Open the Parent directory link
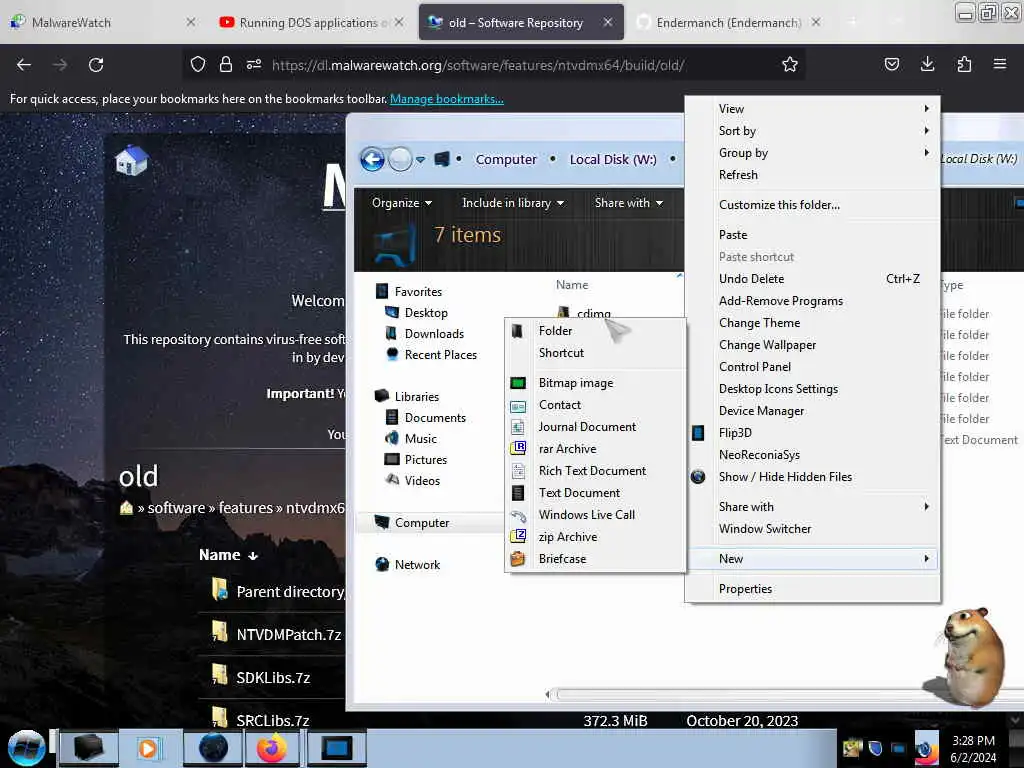Viewport: 1024px width, 768px height. click(291, 592)
